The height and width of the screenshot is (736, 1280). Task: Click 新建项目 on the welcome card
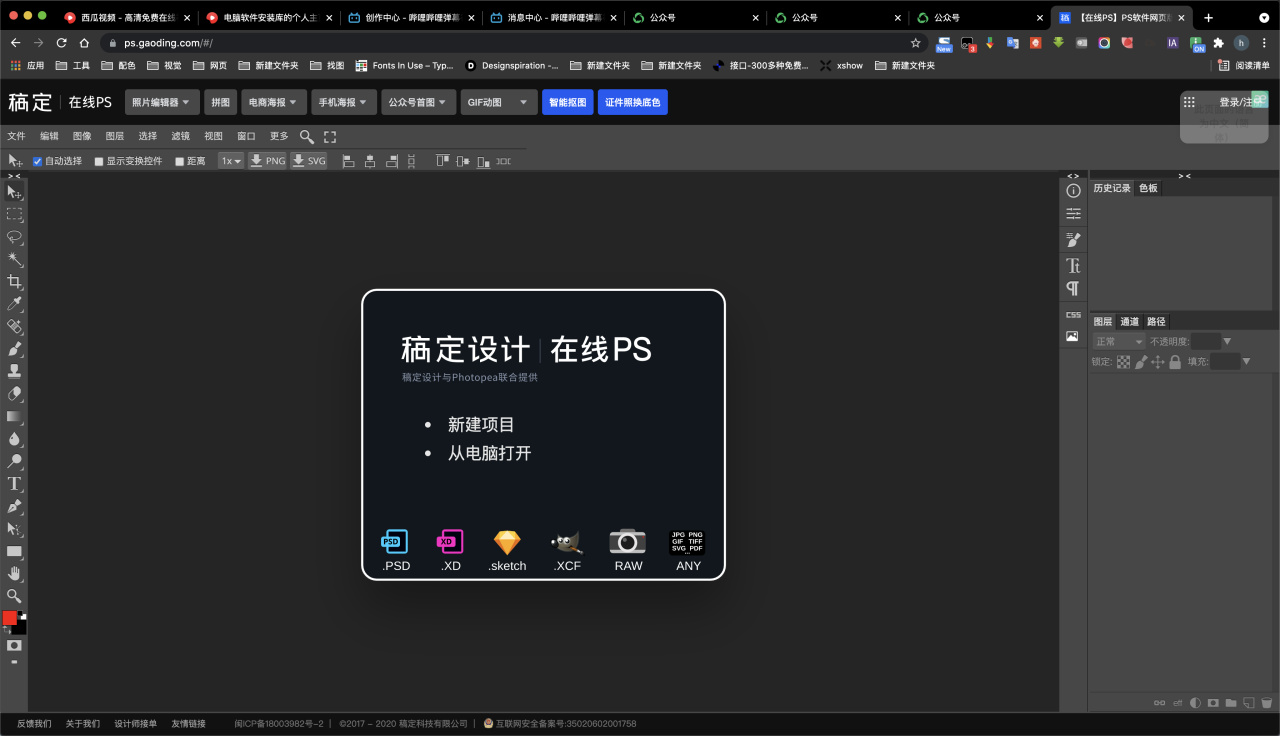(x=481, y=425)
